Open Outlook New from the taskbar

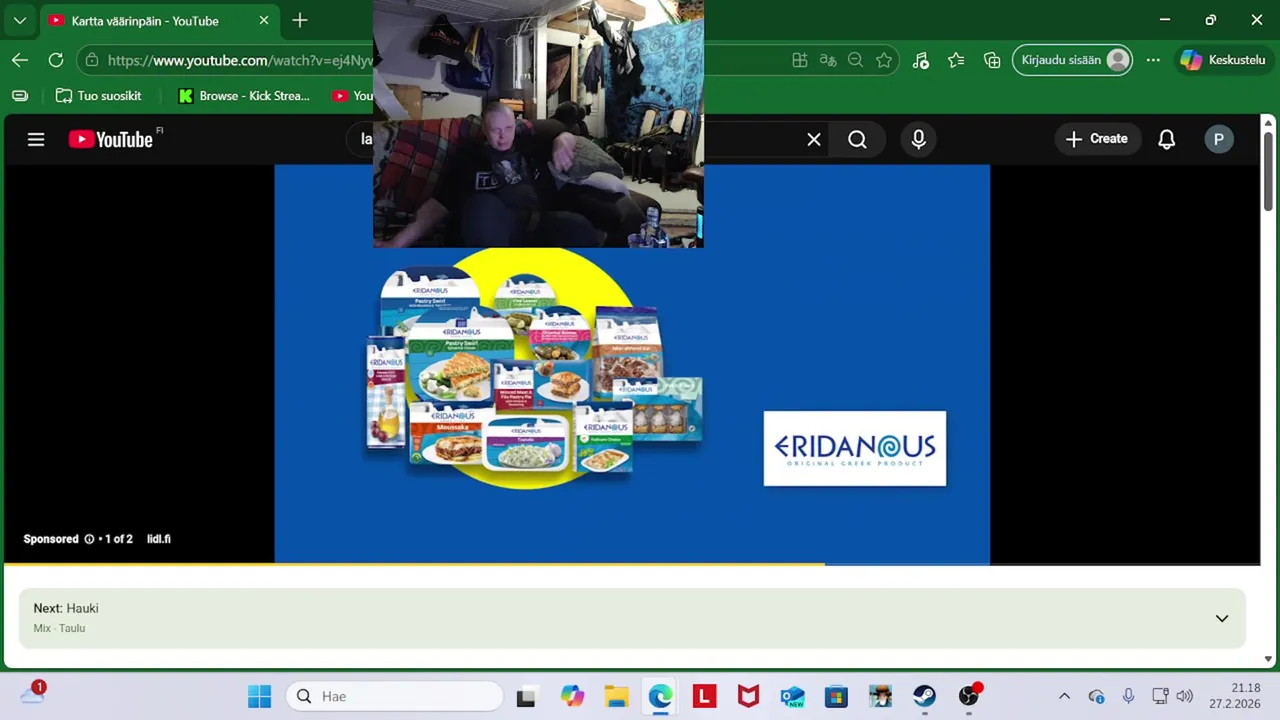pos(792,696)
